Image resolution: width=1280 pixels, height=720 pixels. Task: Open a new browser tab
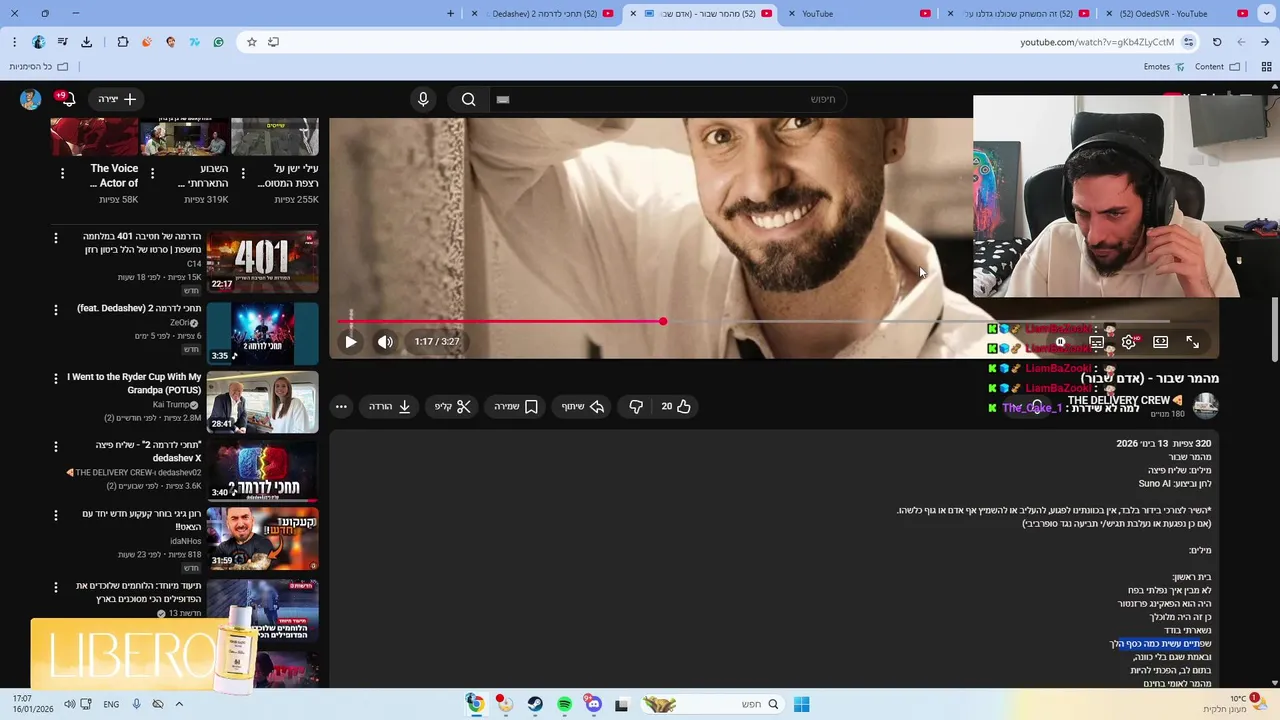coord(450,14)
